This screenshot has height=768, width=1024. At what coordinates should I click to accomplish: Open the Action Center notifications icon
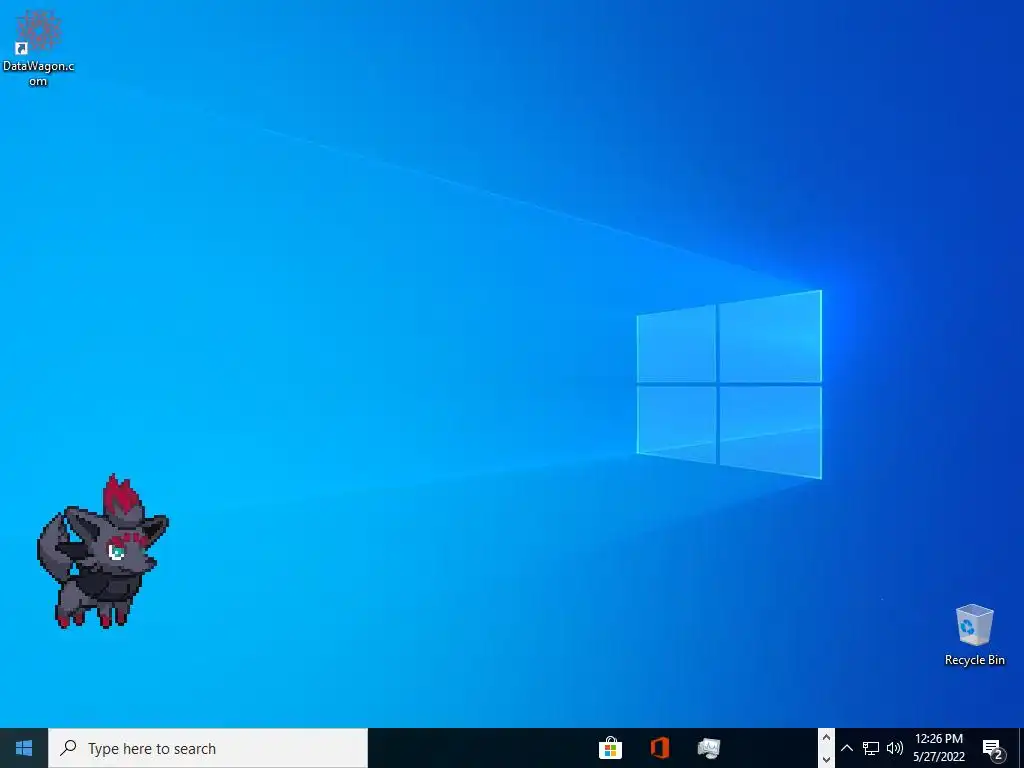(993, 748)
